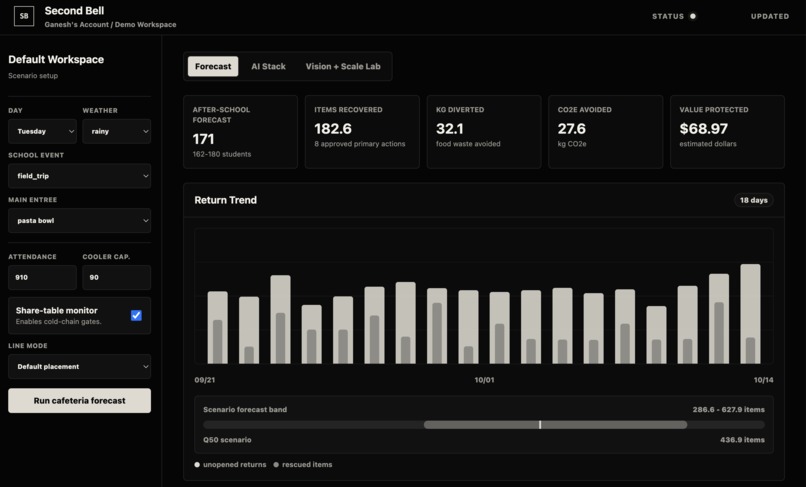Screen dimensions: 806x487
Task: Click the unopened returns legend dot
Action: [x=197, y=464]
